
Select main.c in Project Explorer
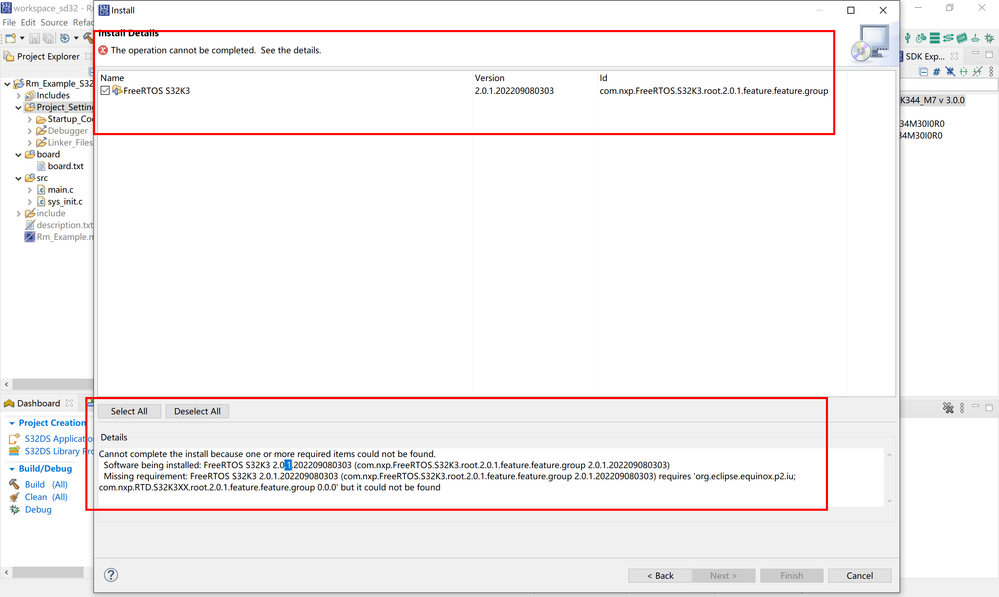(60, 190)
